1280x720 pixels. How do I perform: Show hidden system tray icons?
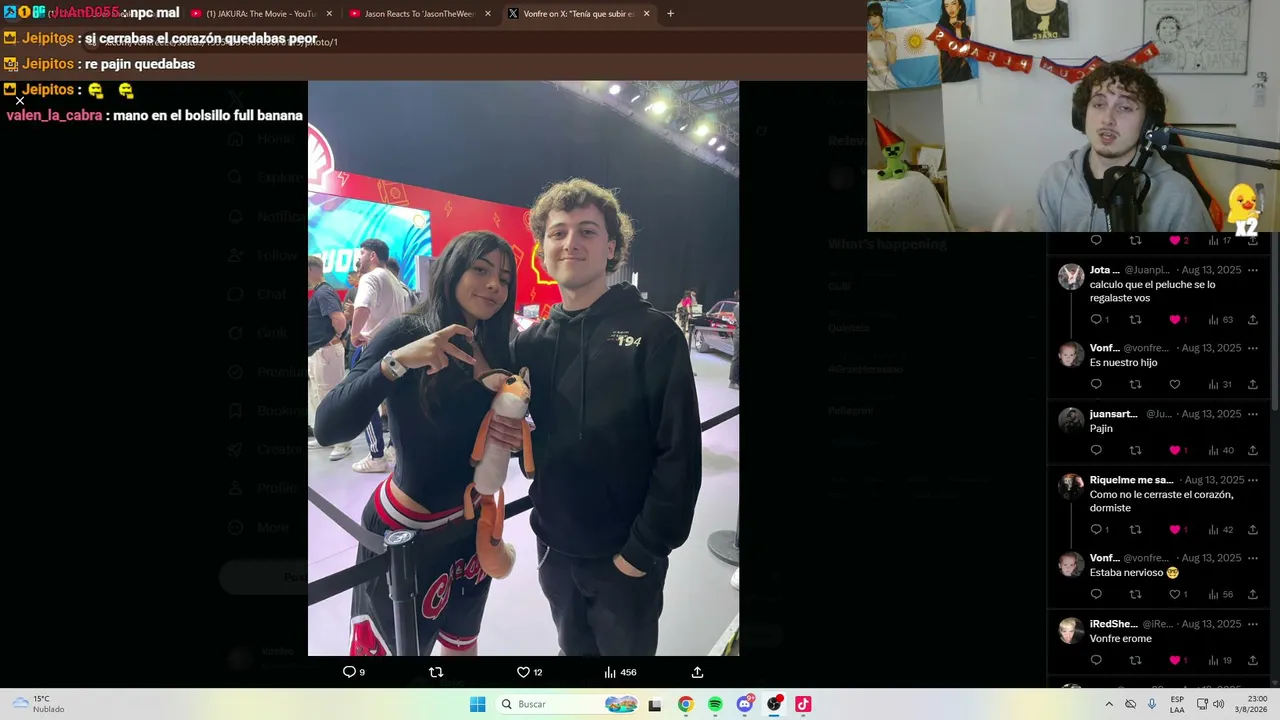click(1109, 704)
